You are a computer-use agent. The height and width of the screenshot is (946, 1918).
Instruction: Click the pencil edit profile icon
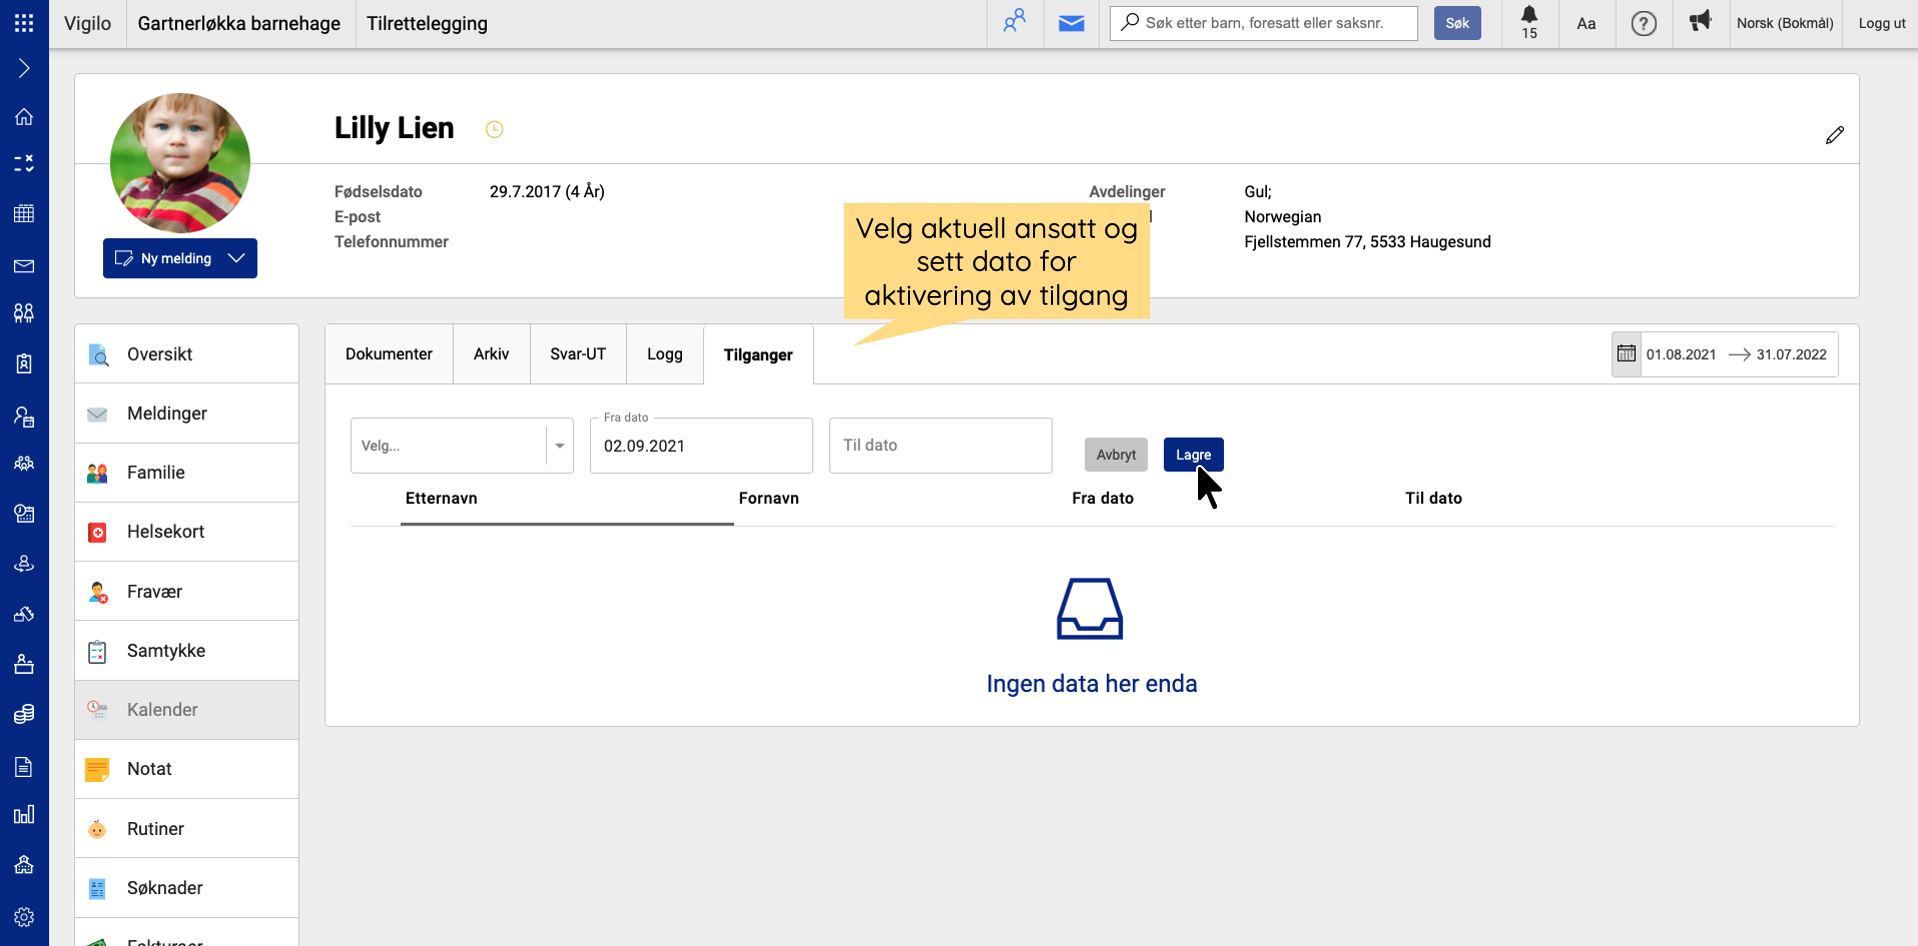click(x=1834, y=135)
